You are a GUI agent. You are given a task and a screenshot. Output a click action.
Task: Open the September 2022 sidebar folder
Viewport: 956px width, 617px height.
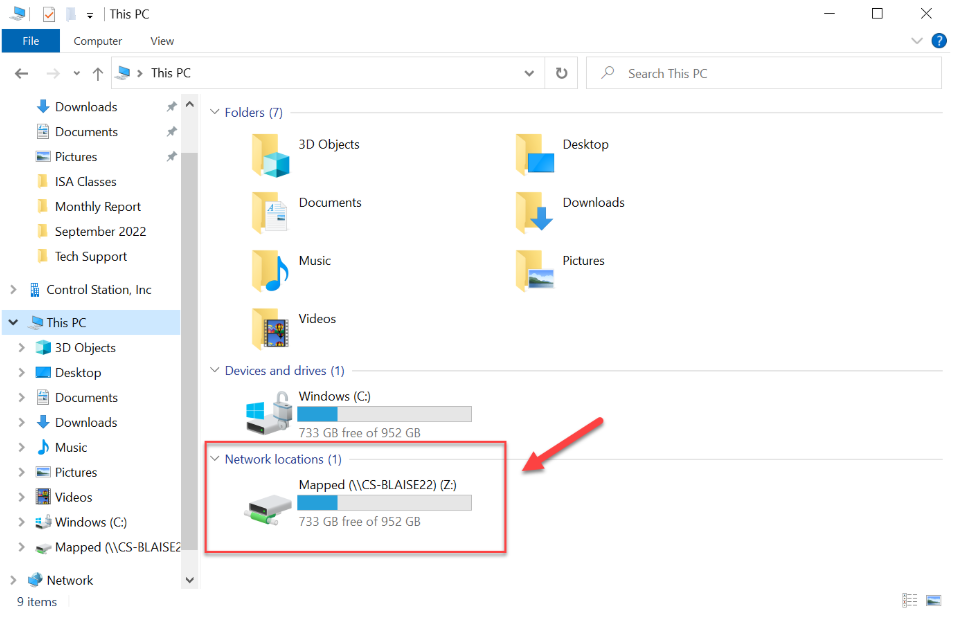(x=100, y=232)
